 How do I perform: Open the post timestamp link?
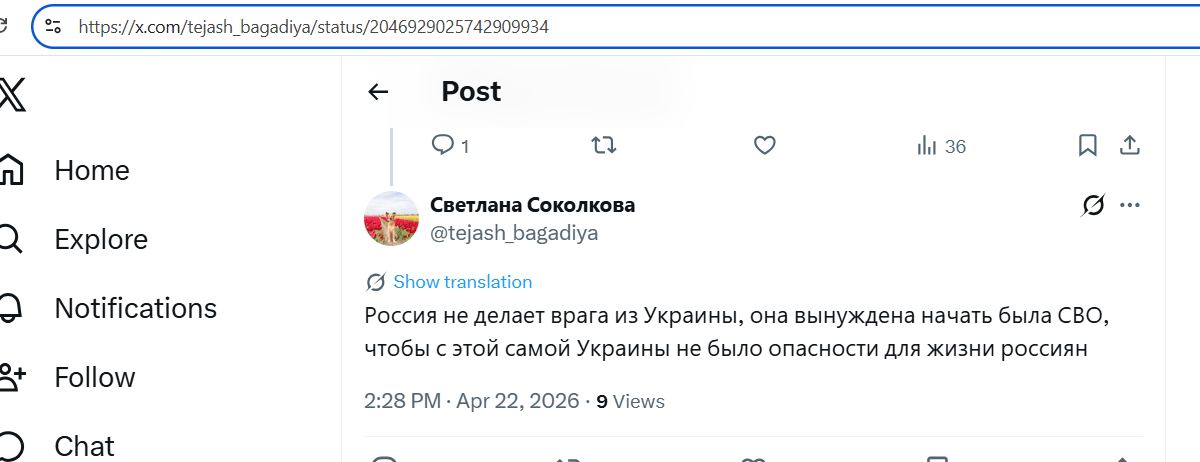(x=472, y=401)
